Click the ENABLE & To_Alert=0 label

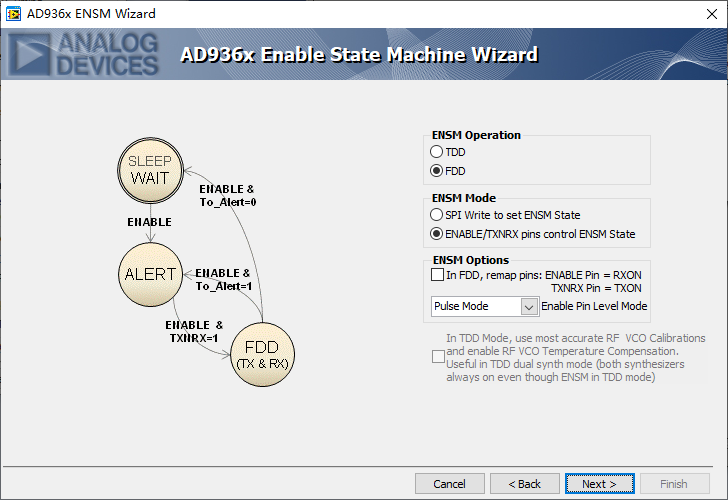pos(228,195)
